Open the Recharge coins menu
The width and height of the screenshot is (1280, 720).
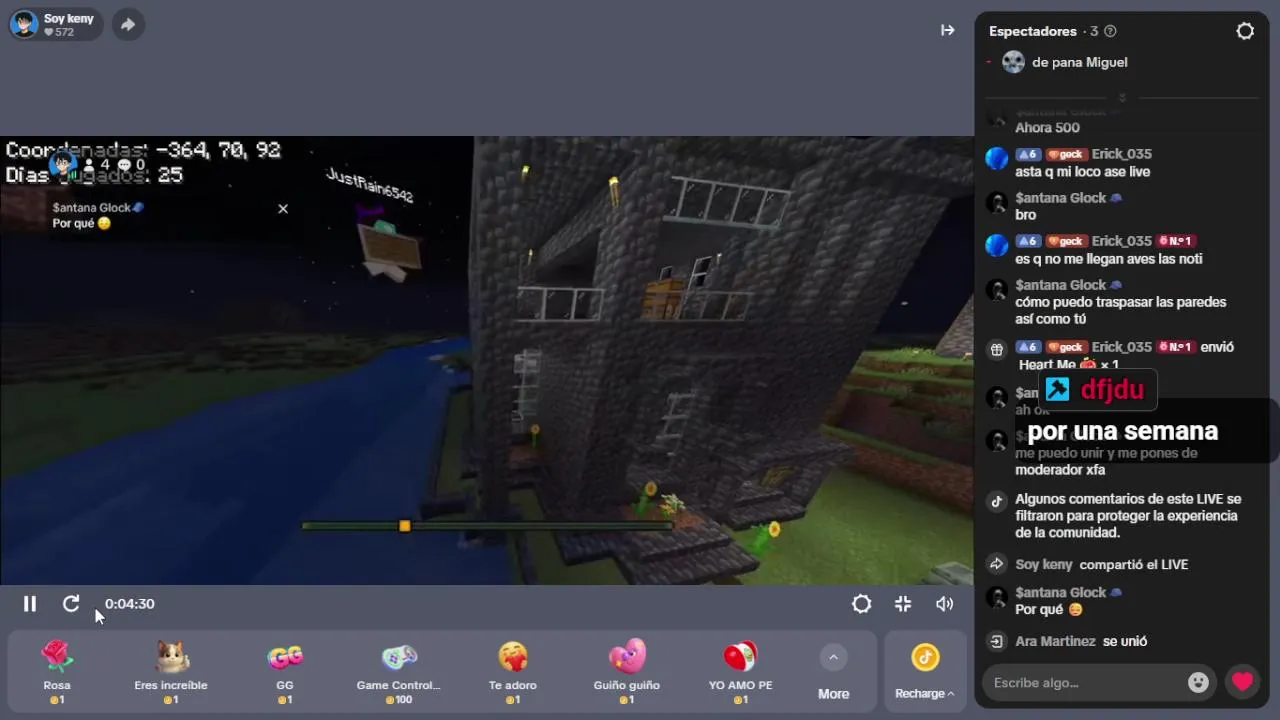[925, 672]
